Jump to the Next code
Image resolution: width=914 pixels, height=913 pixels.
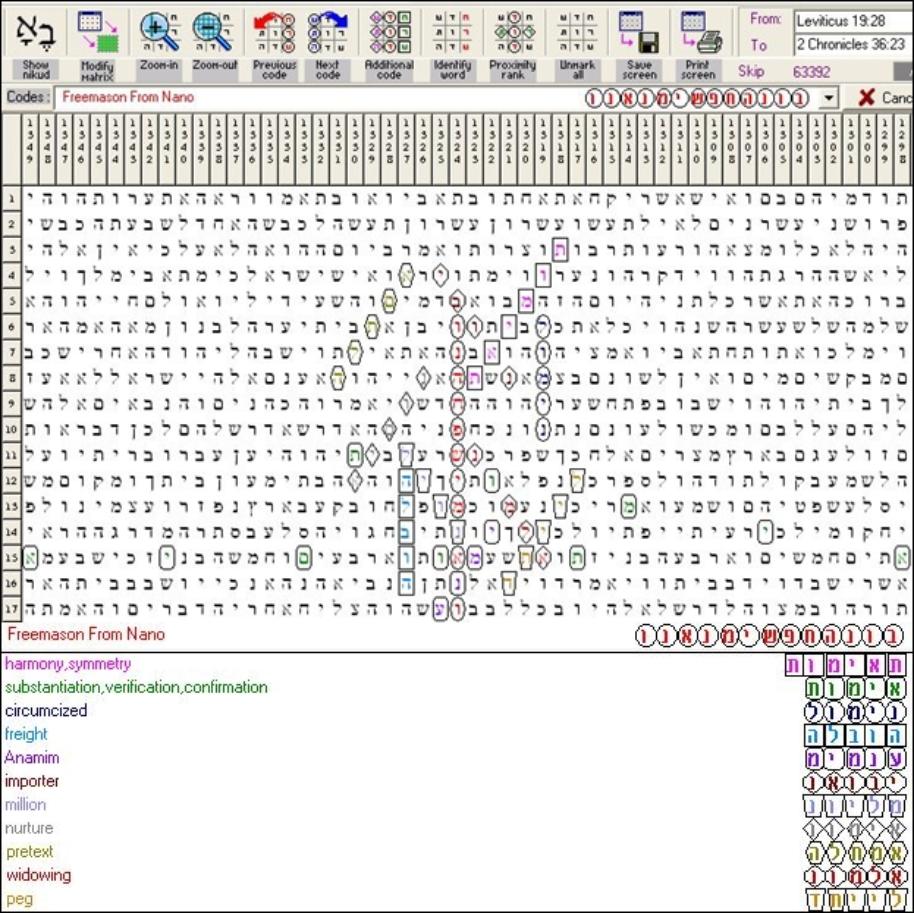[328, 33]
